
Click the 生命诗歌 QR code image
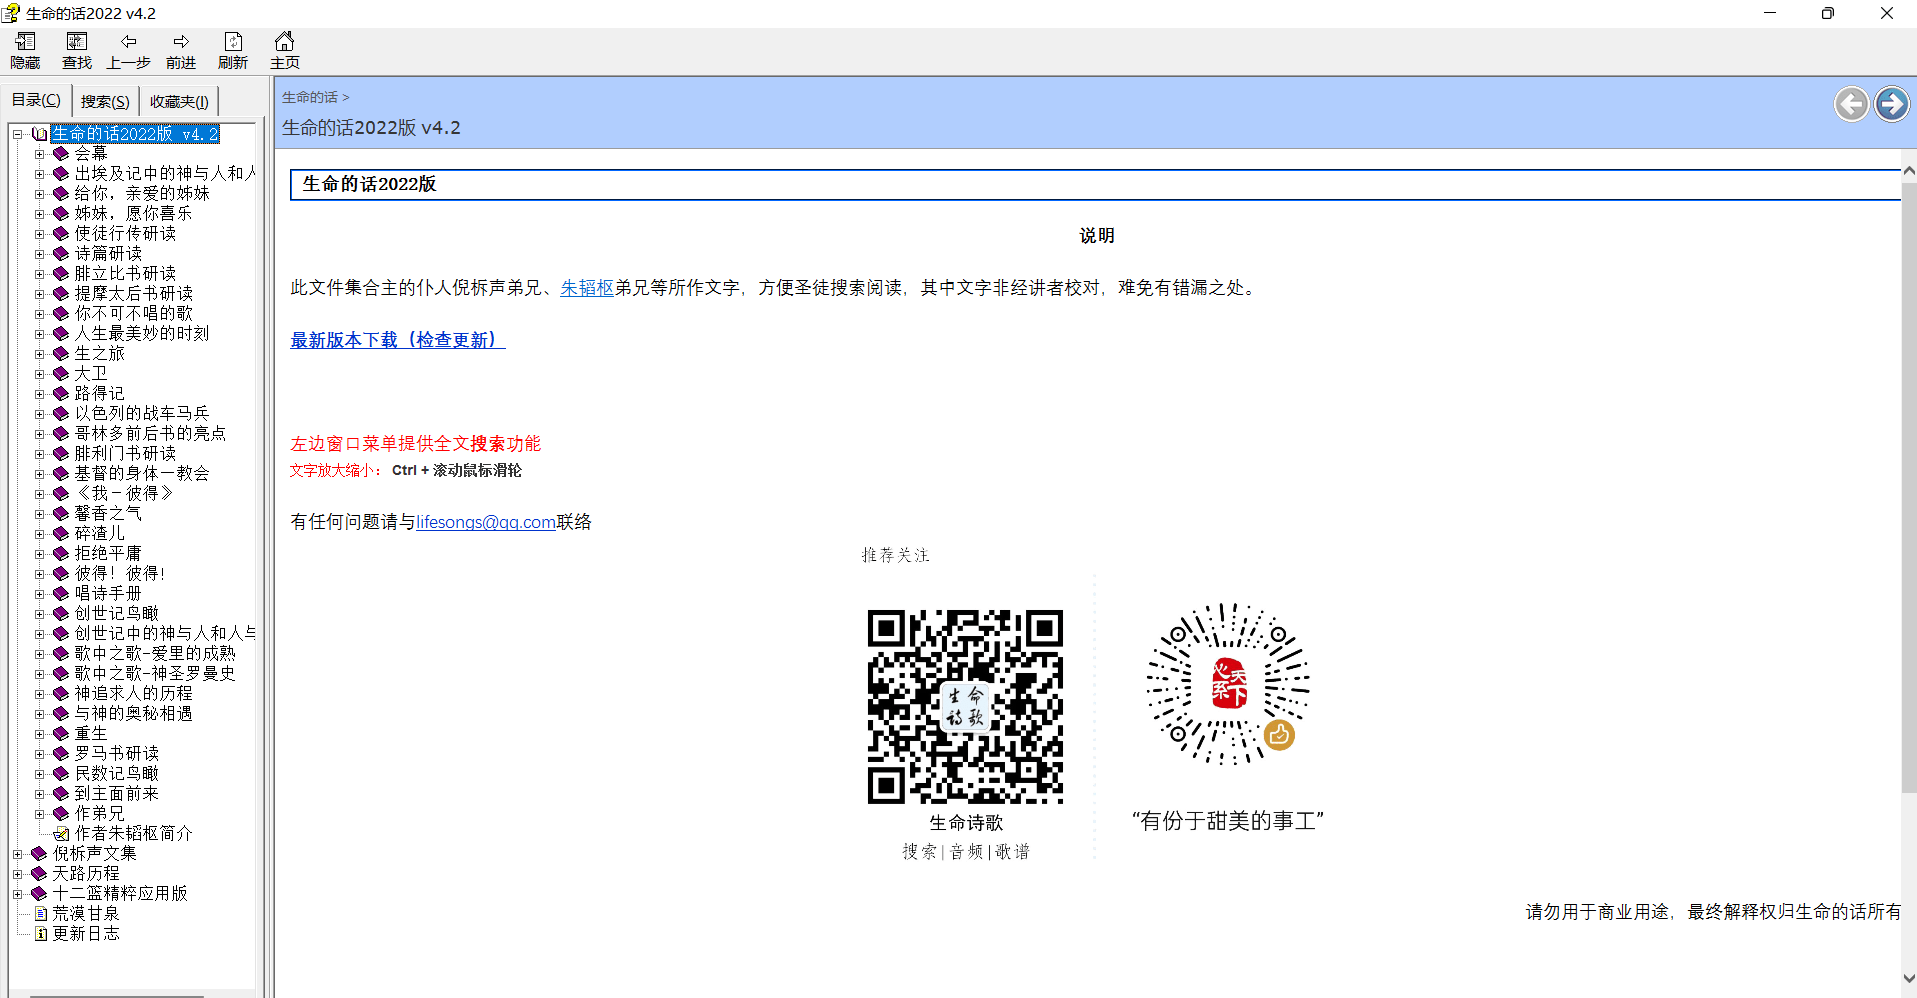(966, 706)
